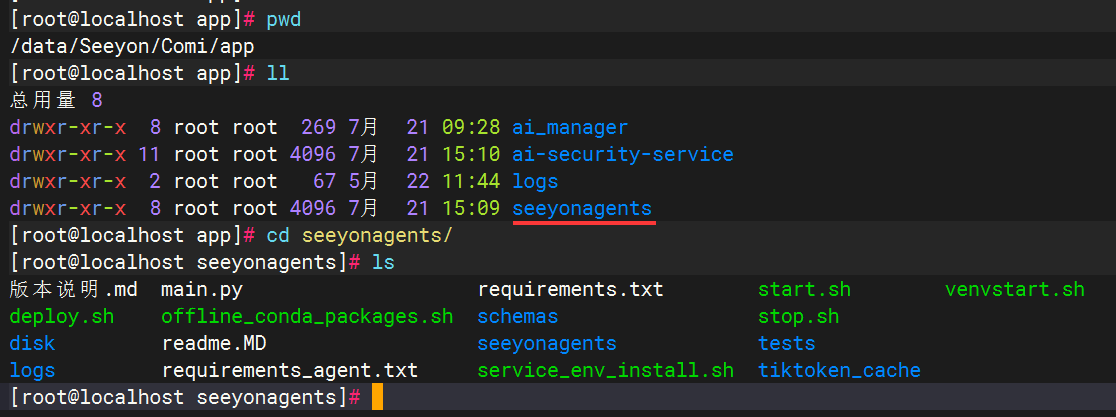Select venvstart.sh in the file listing
Viewport: 1116px width, 417px height.
click(x=1014, y=290)
